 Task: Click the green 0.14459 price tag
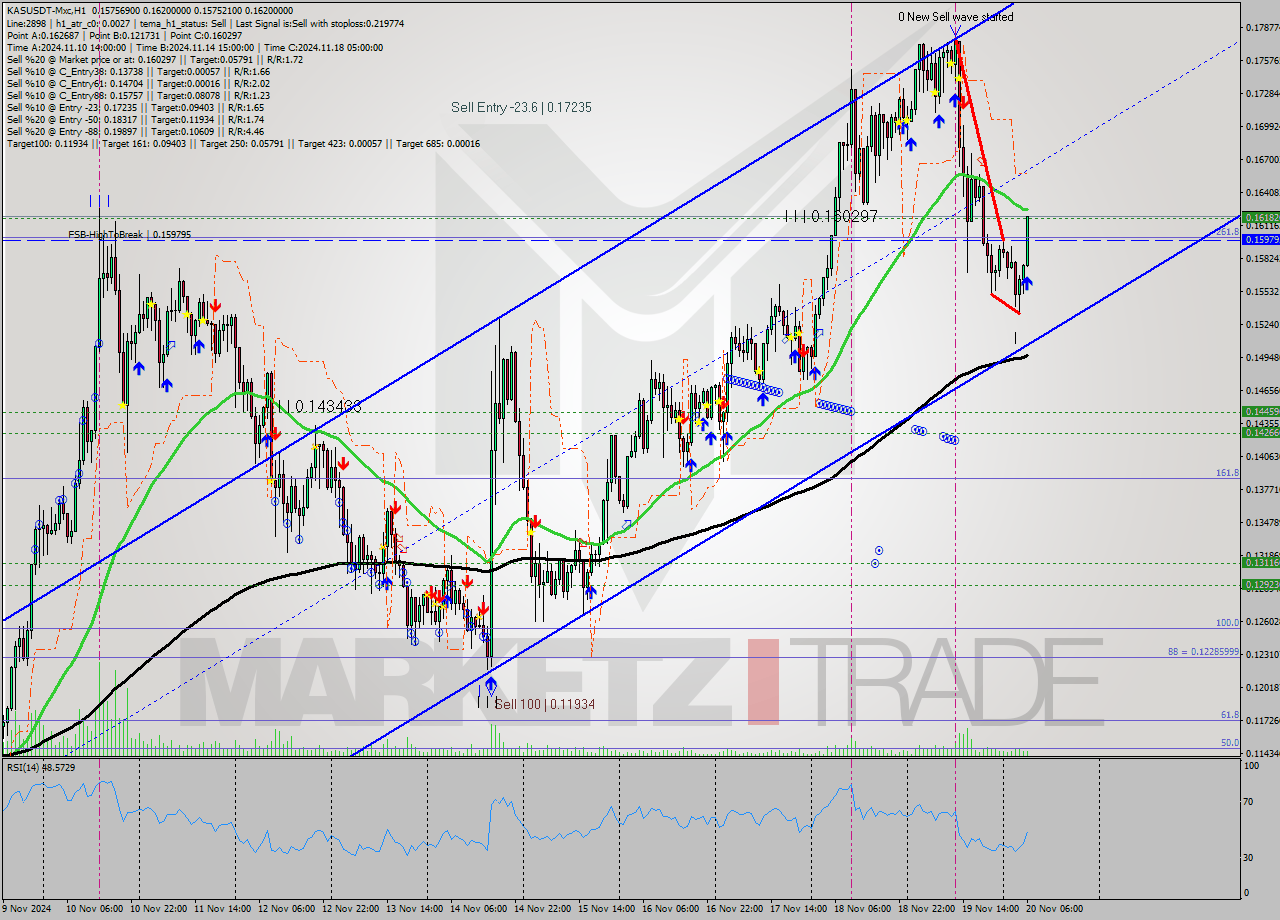pyautogui.click(x=1261, y=411)
